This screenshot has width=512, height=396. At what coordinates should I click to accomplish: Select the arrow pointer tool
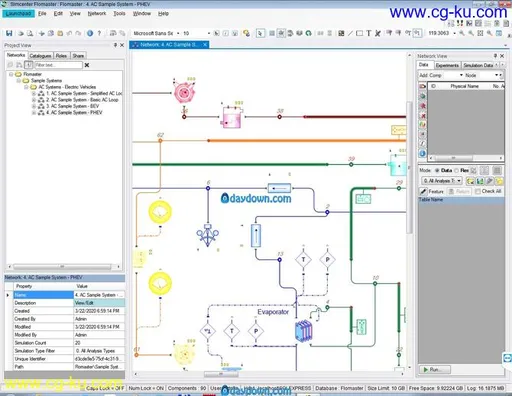click(260, 33)
